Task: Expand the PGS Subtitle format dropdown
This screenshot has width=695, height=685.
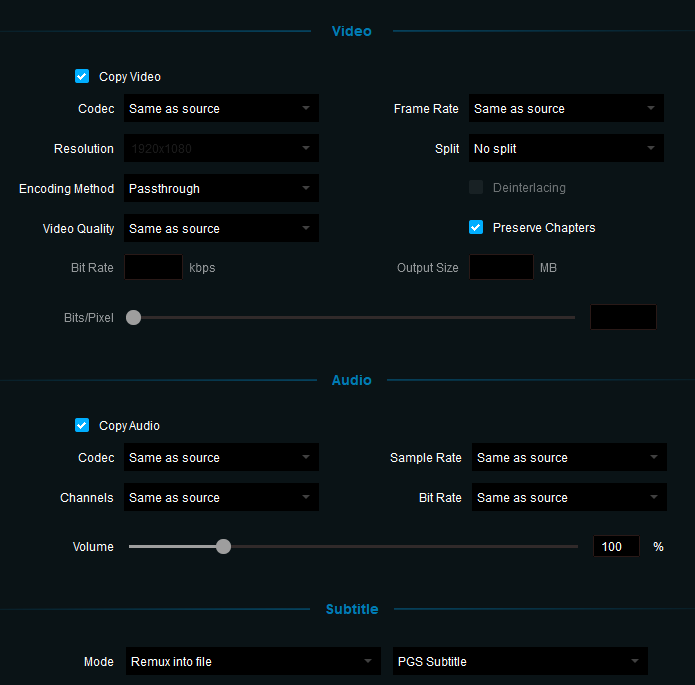Action: point(520,661)
